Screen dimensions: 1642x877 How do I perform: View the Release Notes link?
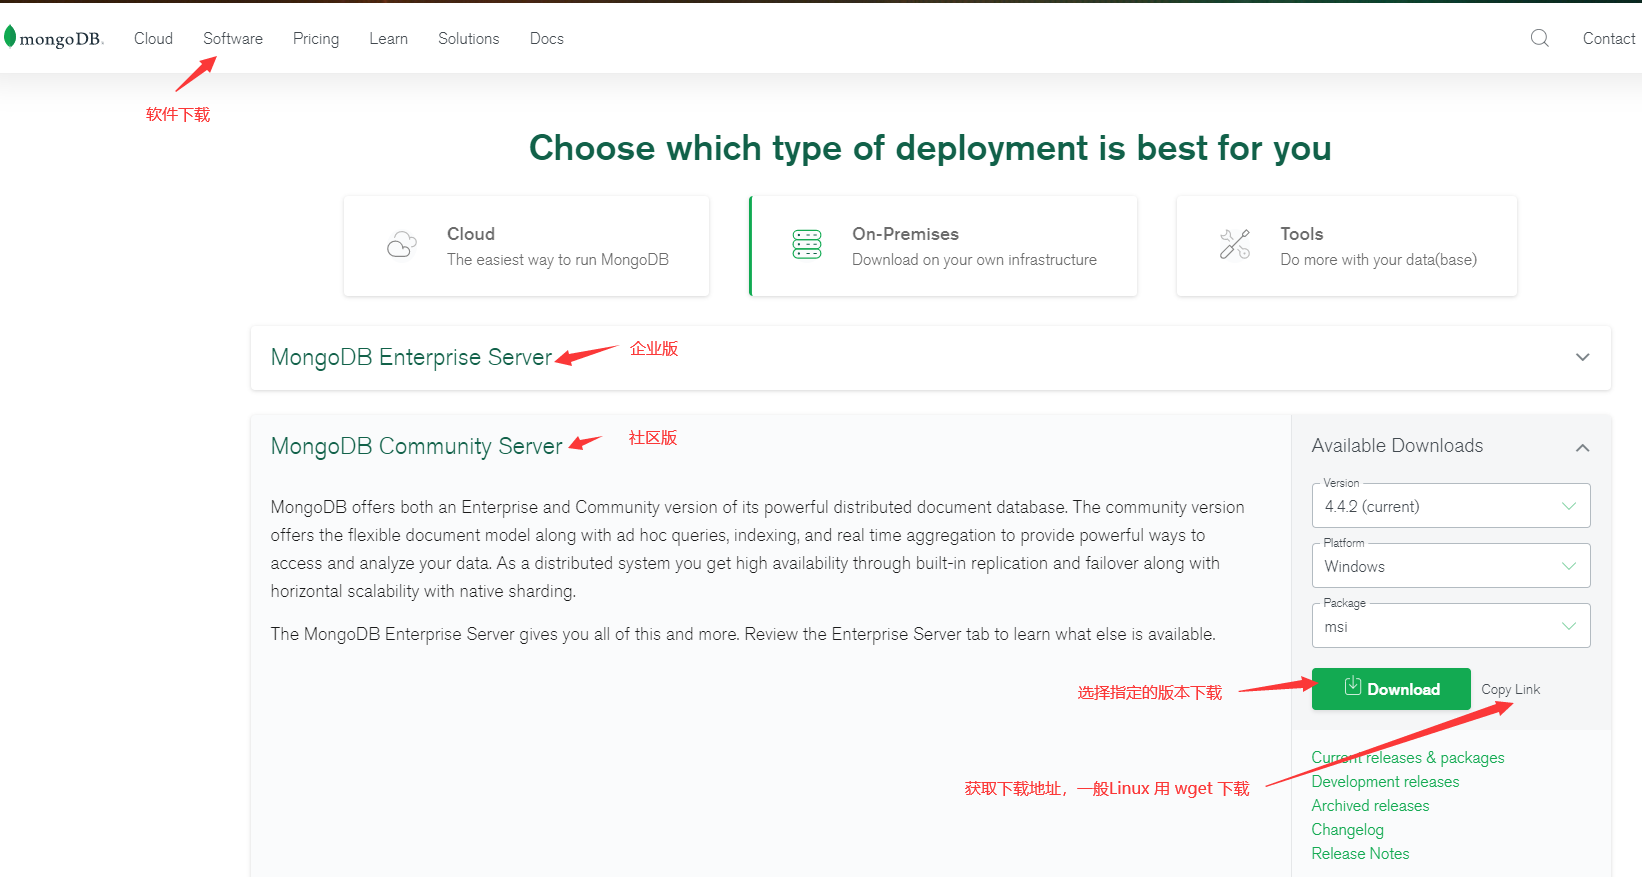(x=1360, y=854)
